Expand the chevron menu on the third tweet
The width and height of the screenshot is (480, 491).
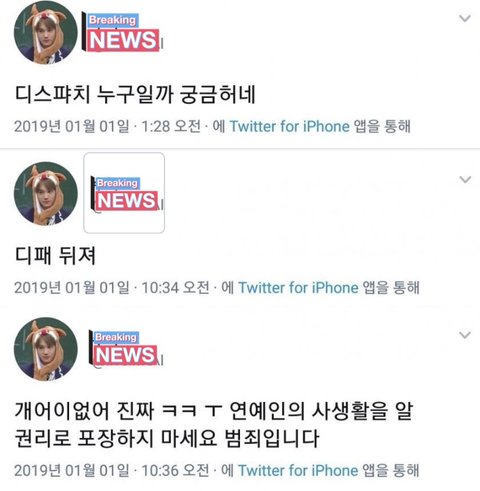[x=465, y=335]
